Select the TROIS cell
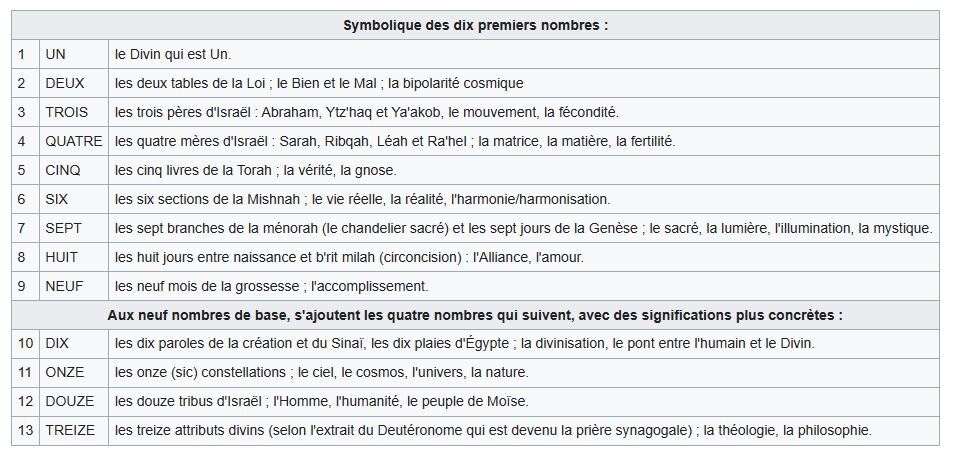This screenshot has width=958, height=460. (66, 112)
